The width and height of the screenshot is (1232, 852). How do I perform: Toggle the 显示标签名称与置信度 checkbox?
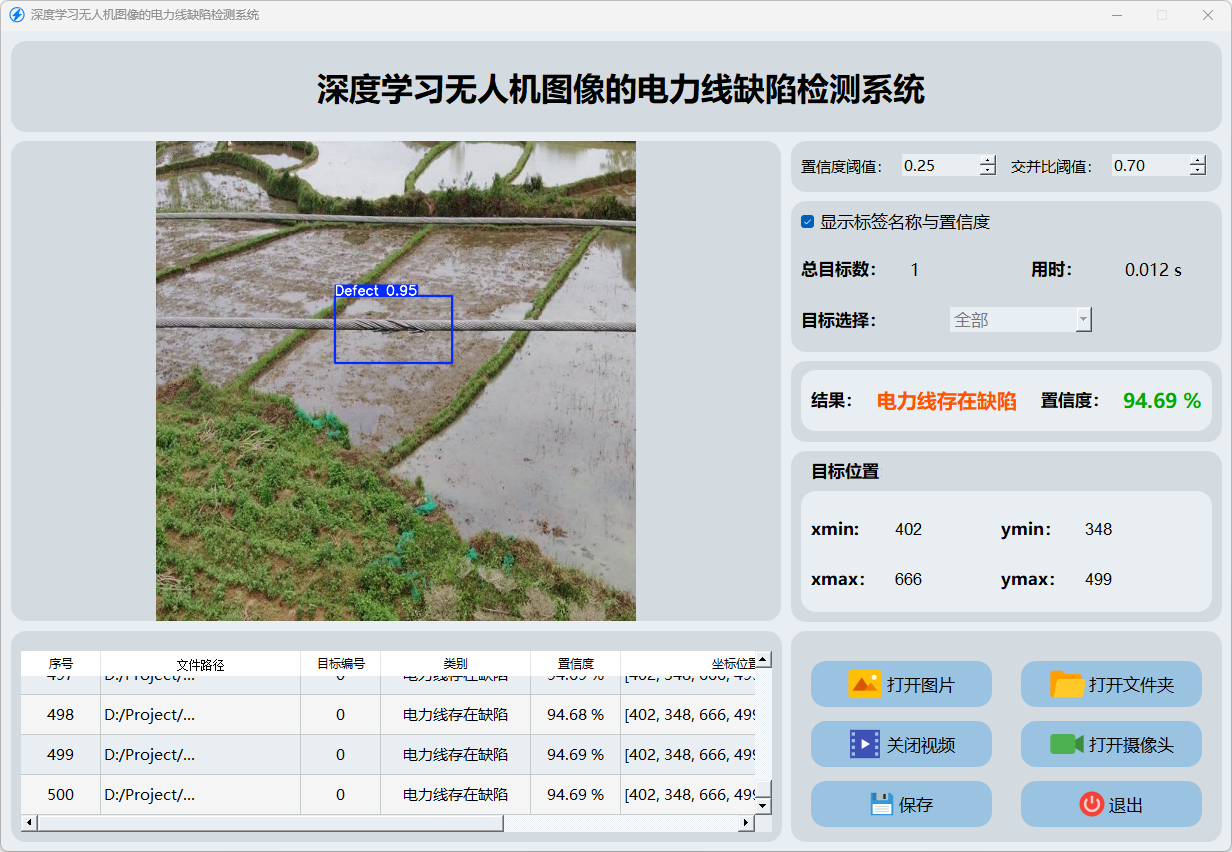pos(808,222)
